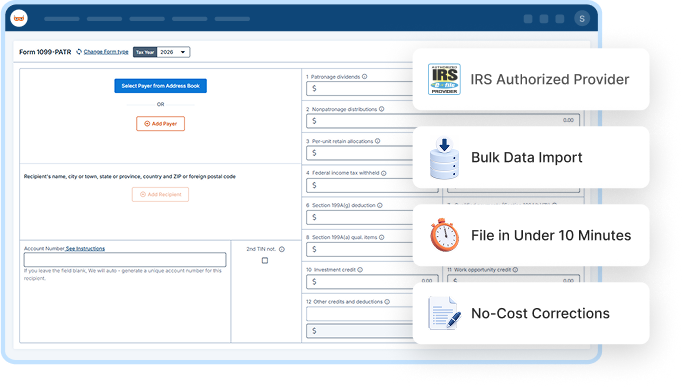Click the Section 199A(g) deduction amount field

359,217
